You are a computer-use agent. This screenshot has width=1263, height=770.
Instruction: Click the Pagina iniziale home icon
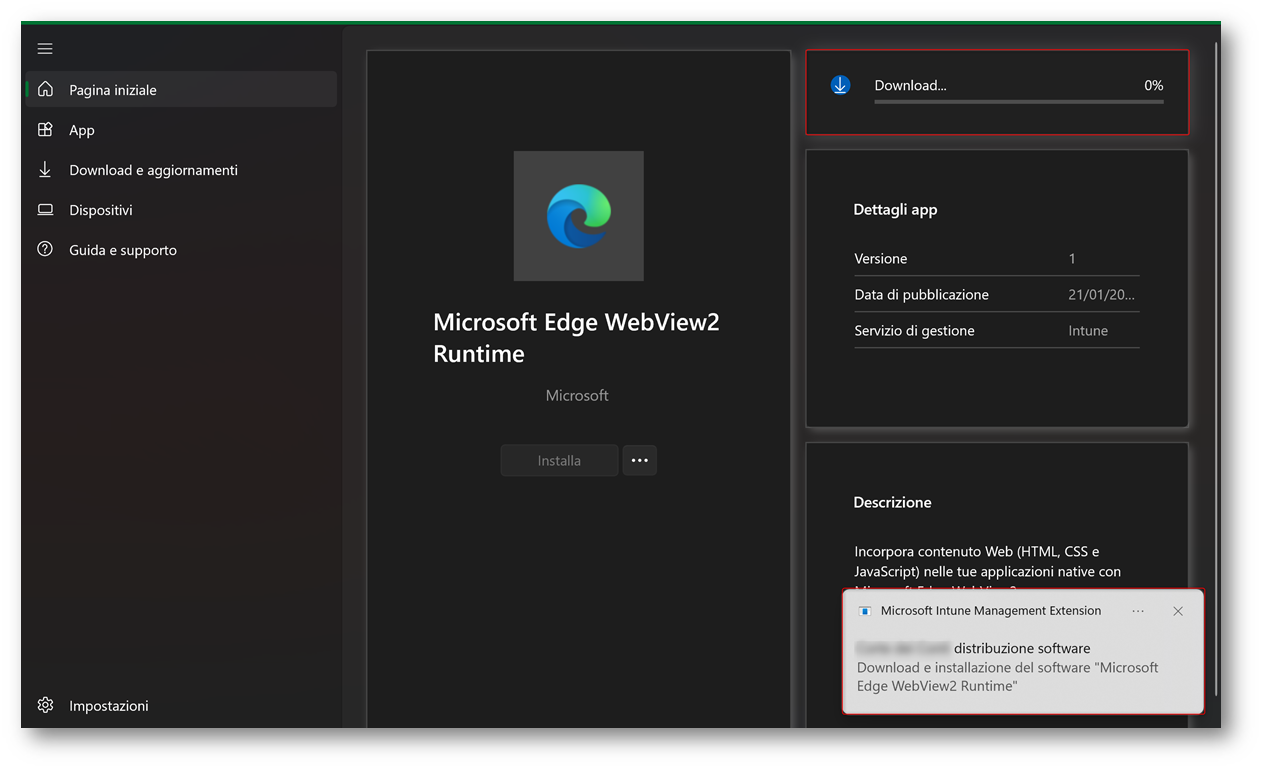(45, 90)
